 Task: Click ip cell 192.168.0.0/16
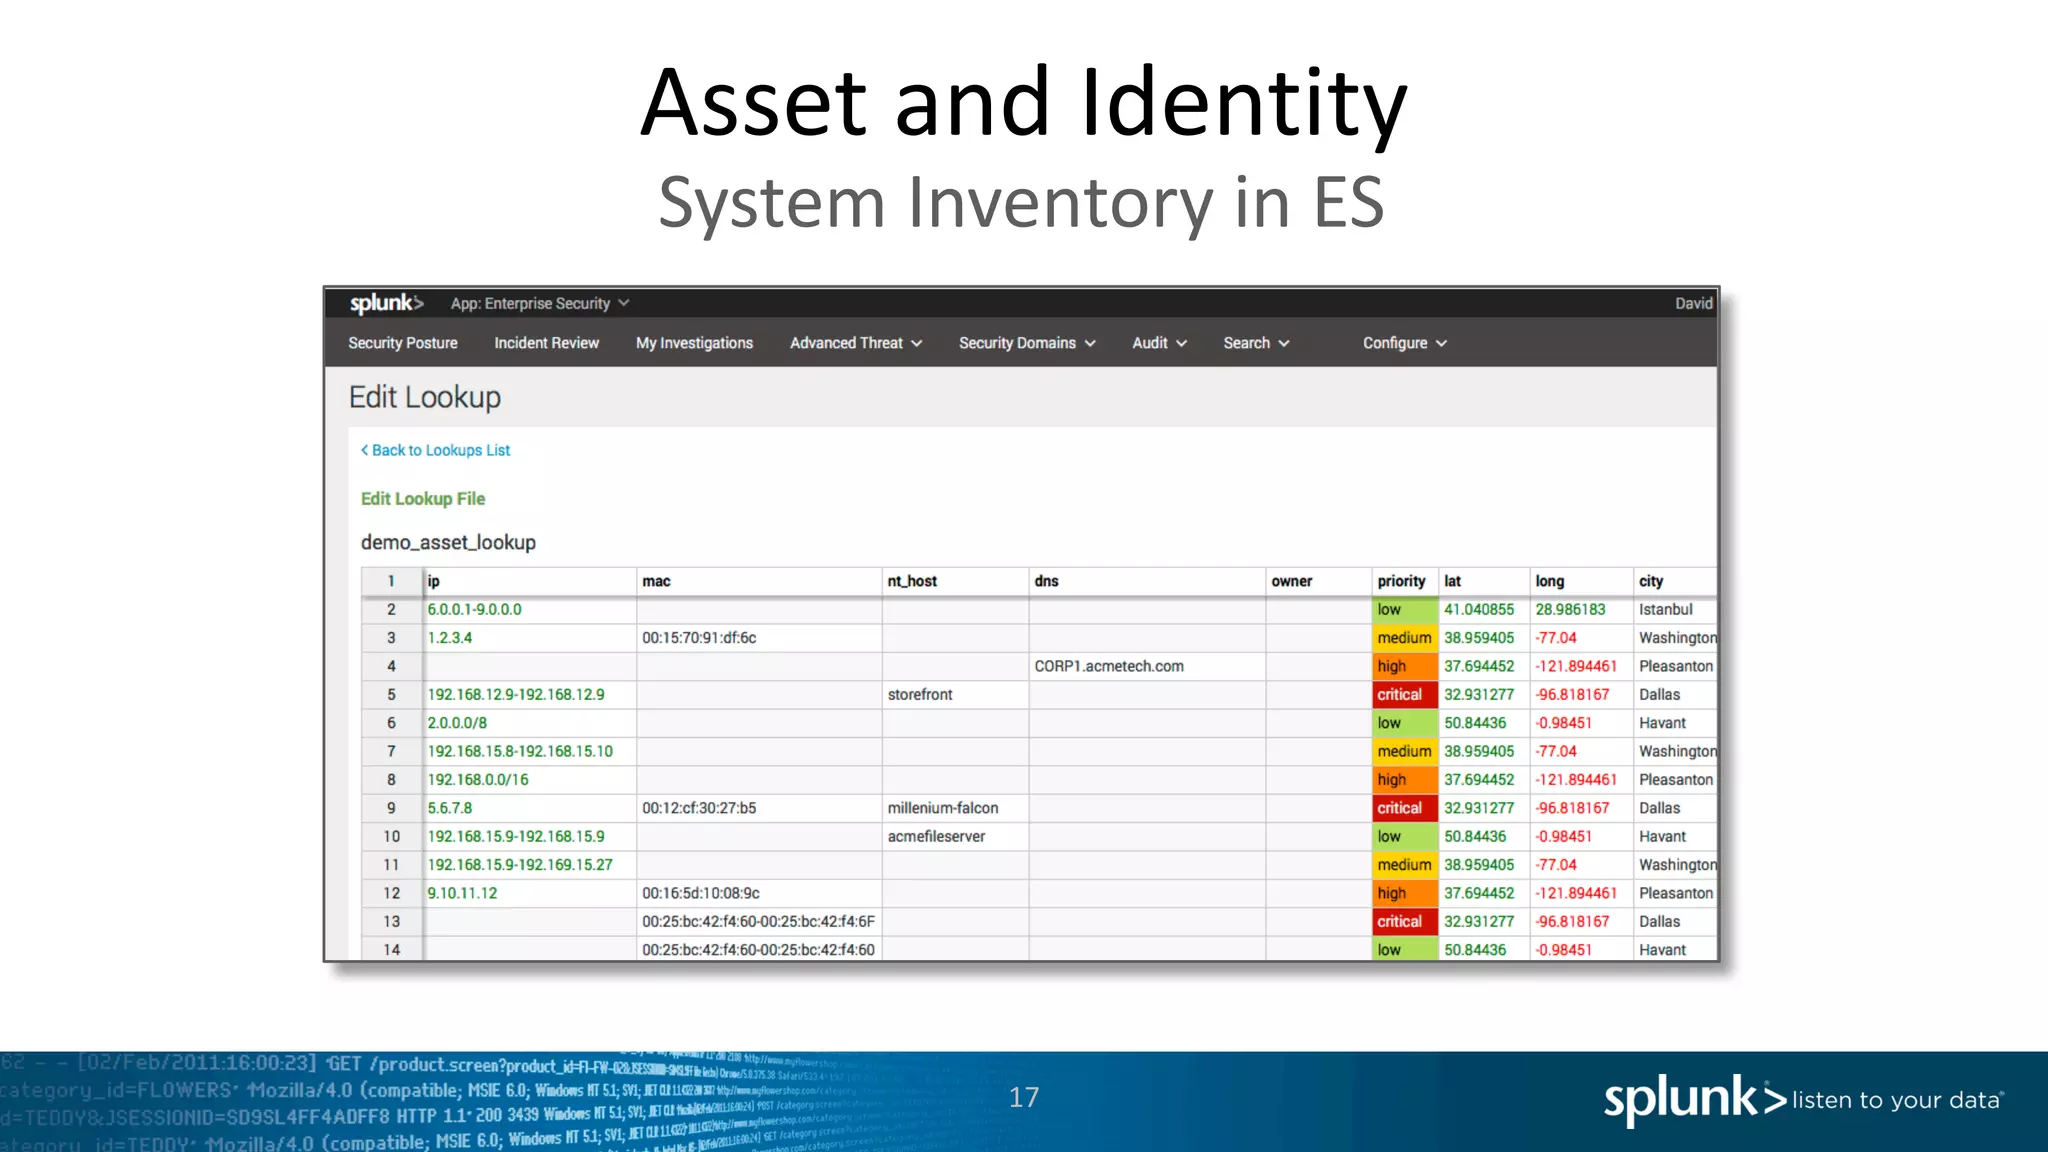530,780
